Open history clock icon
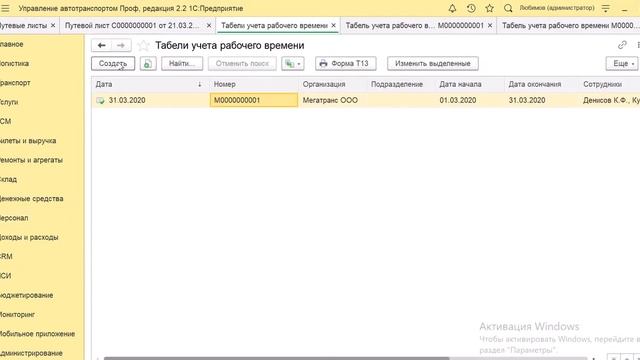 471,8
